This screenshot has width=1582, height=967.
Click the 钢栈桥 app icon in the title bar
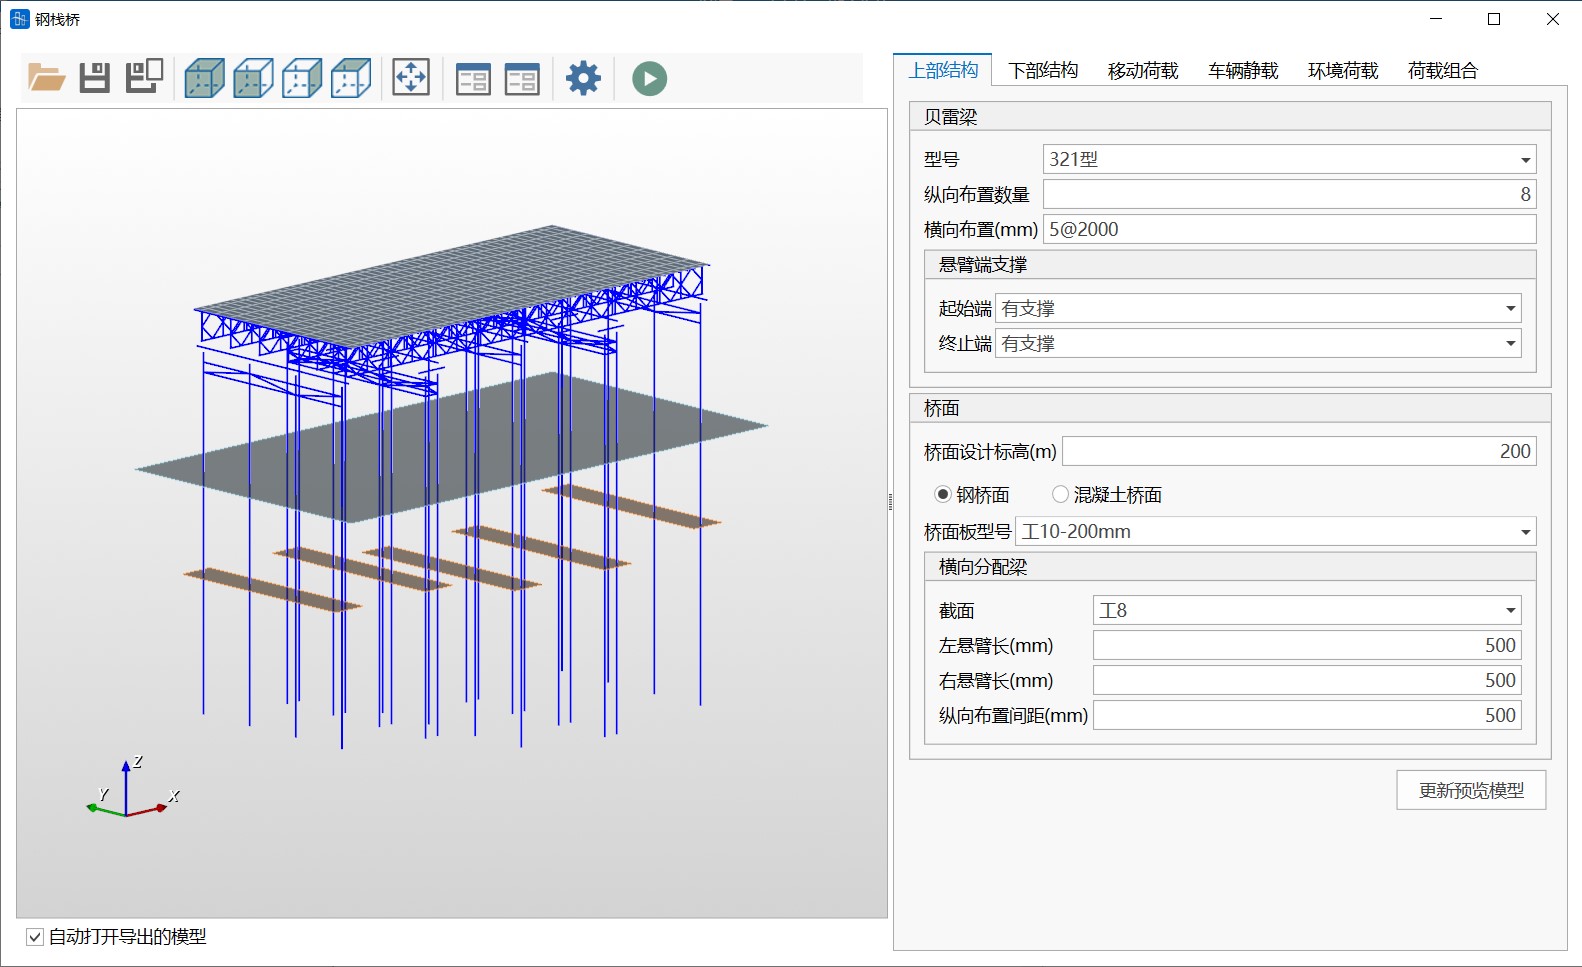(20, 19)
